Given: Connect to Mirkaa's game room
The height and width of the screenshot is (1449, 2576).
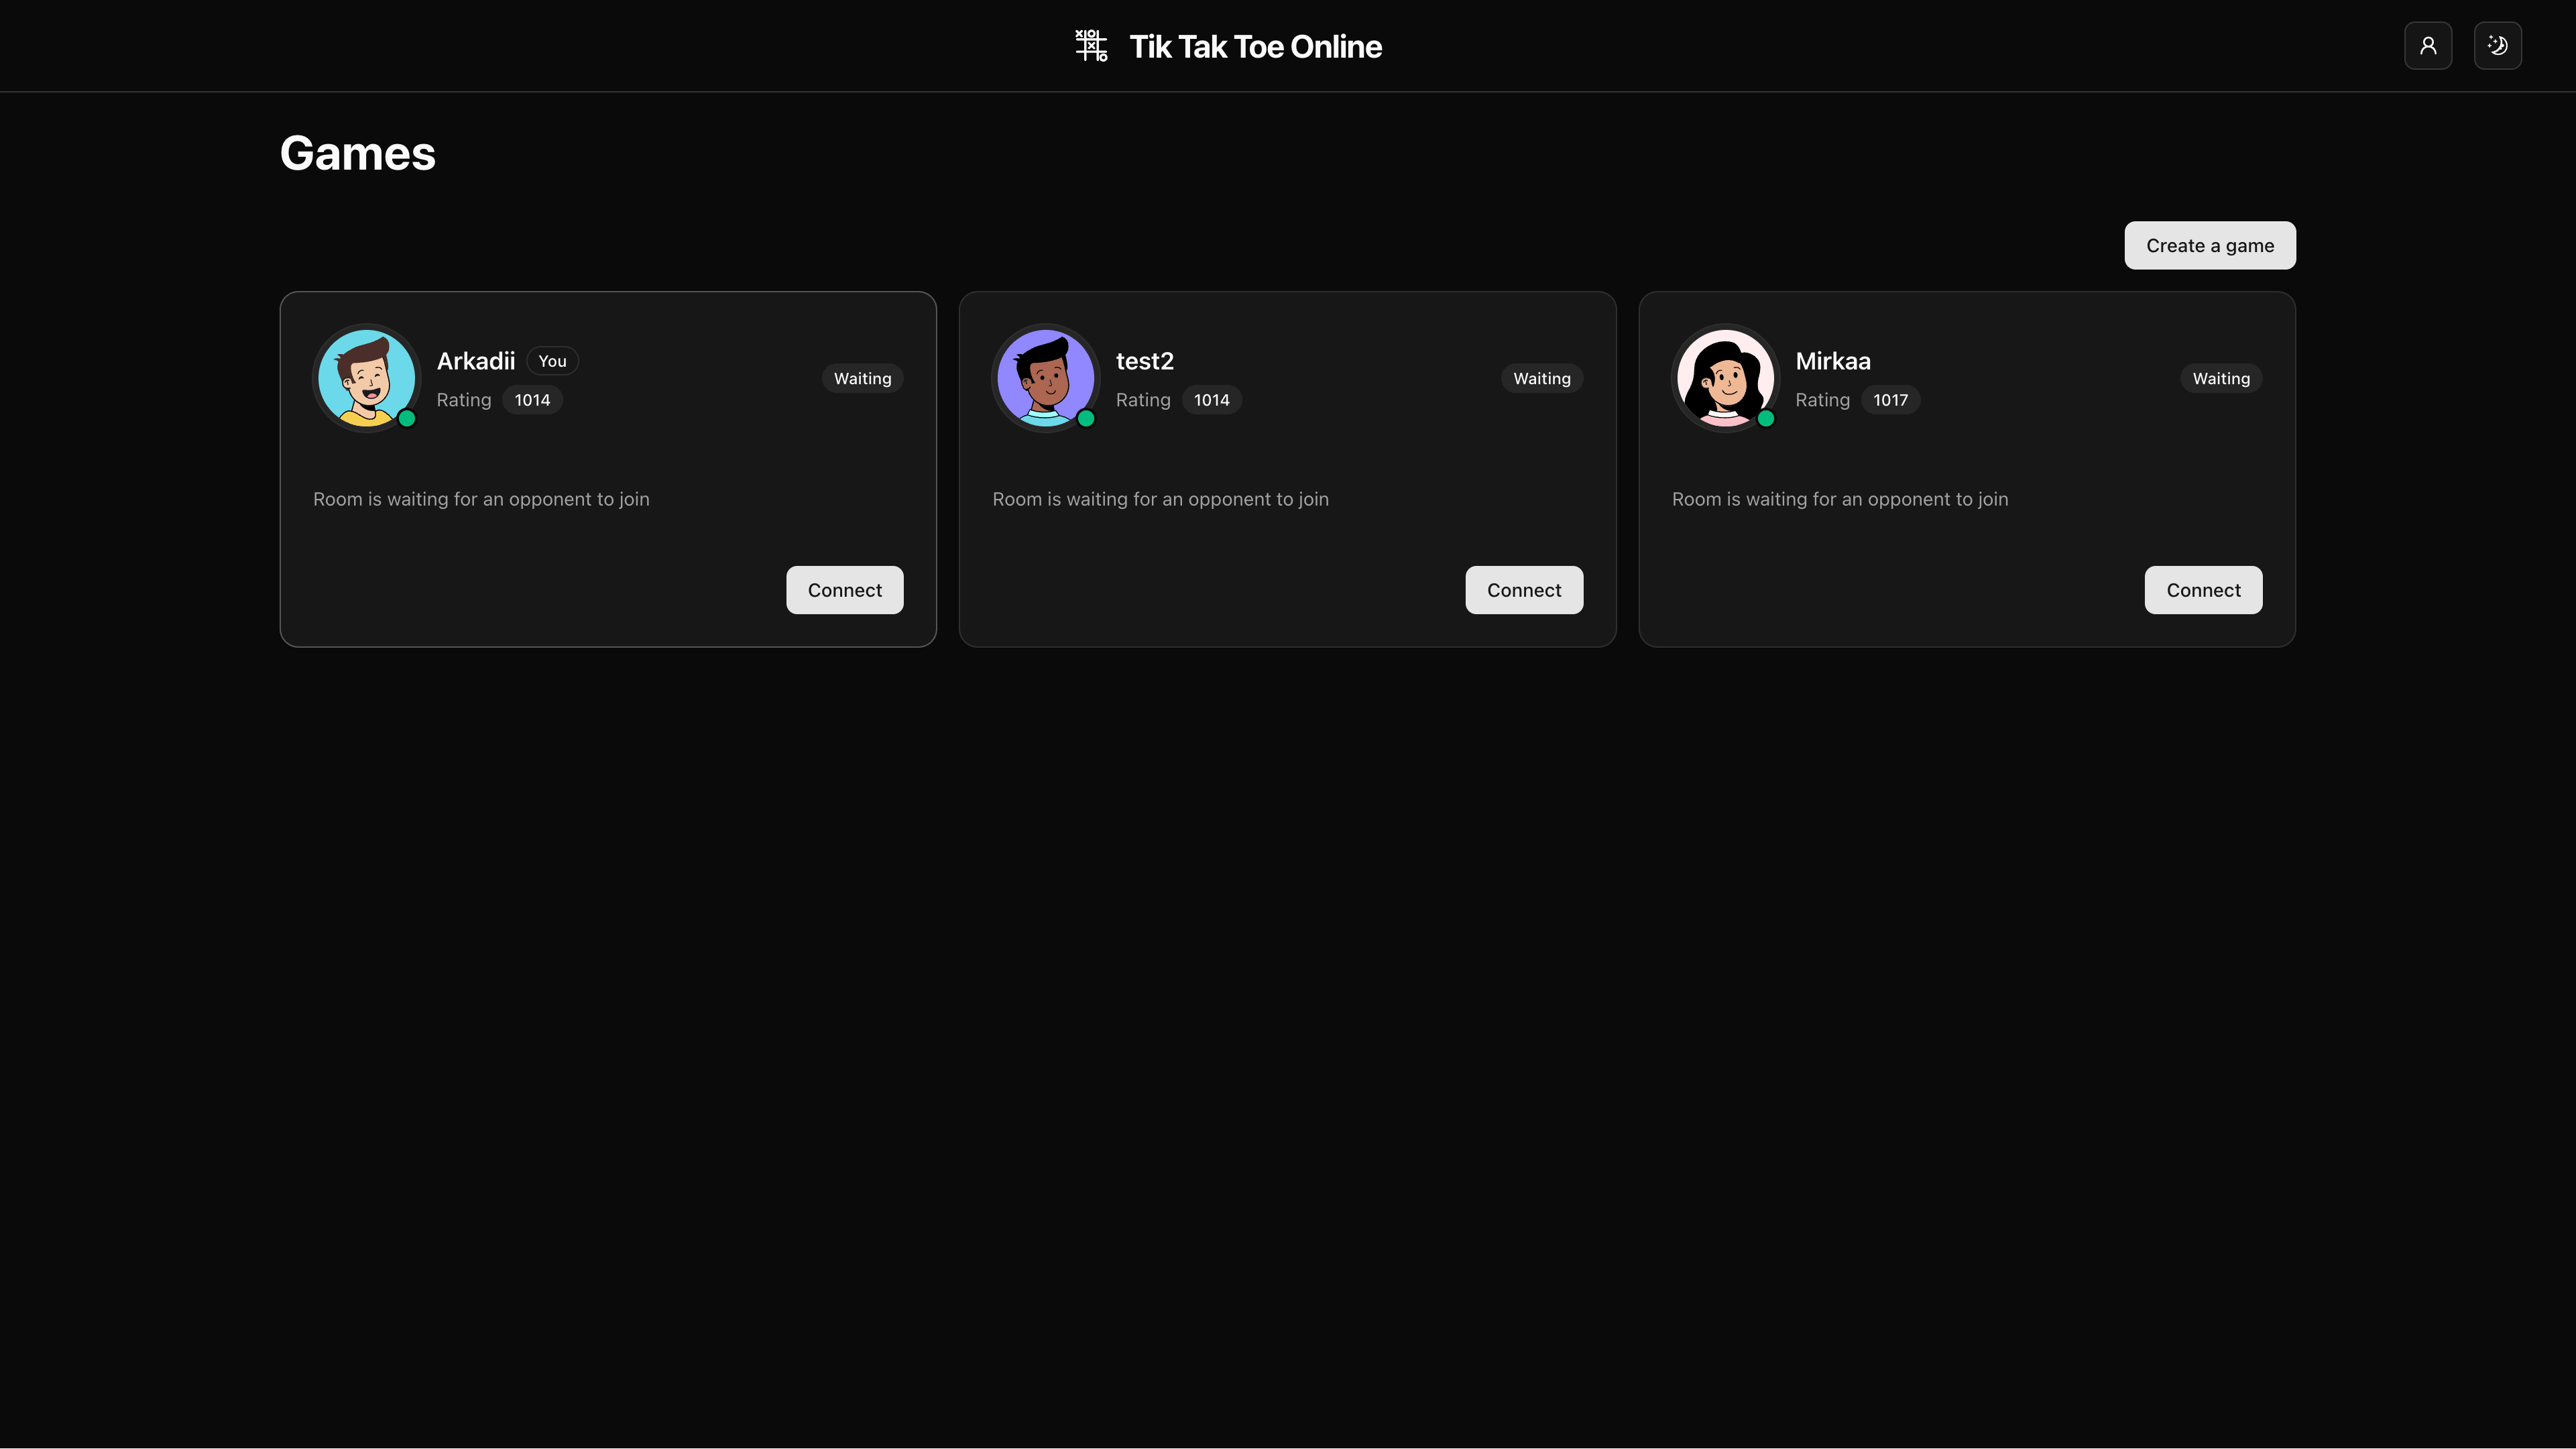Looking at the screenshot, I should tap(2203, 589).
